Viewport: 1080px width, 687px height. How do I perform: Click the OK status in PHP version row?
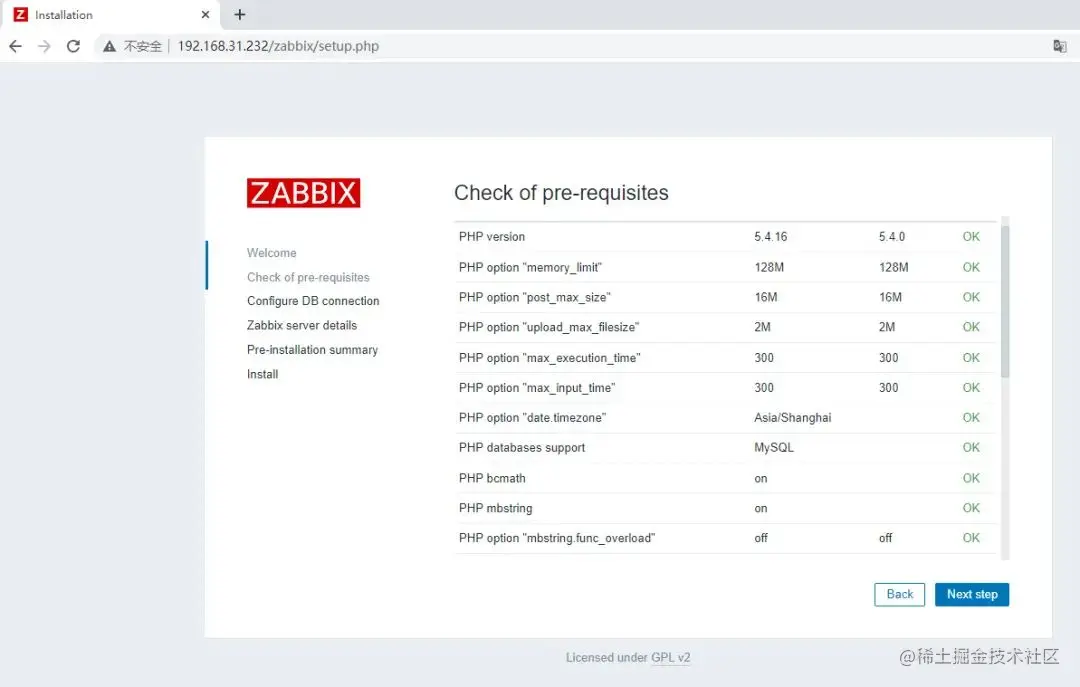pyautogui.click(x=970, y=236)
